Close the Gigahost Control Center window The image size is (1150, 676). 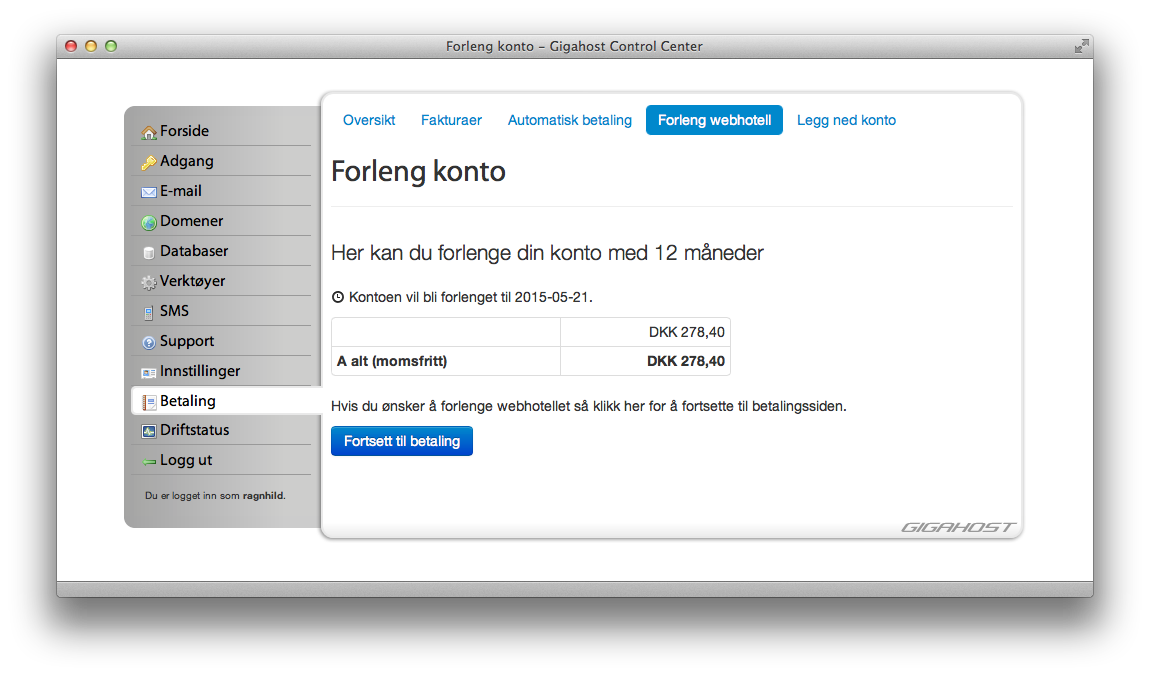click(71, 46)
